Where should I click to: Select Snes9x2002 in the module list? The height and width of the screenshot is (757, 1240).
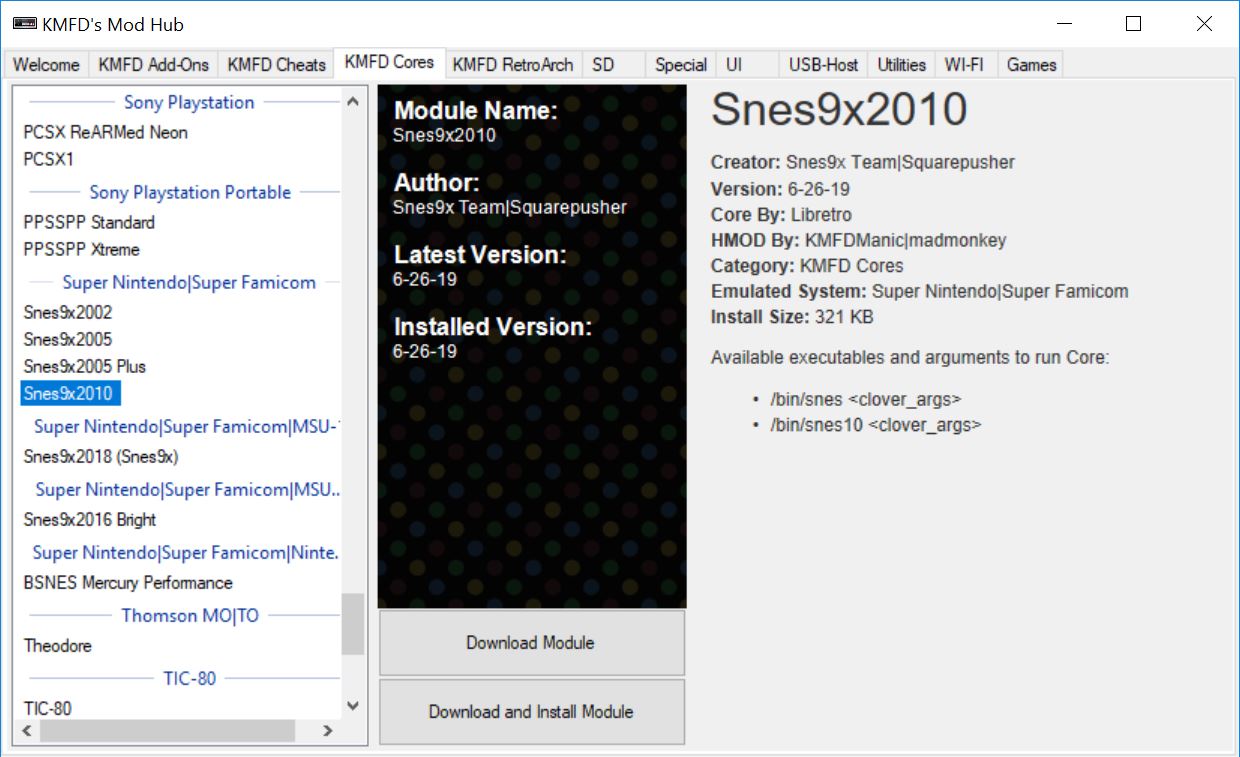pyautogui.click(x=68, y=312)
